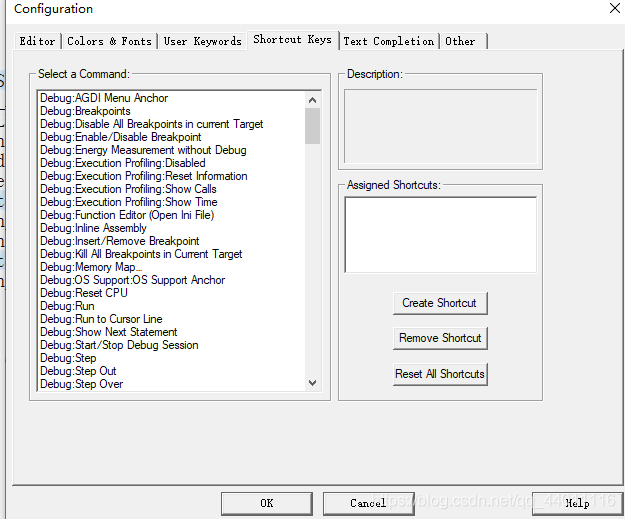Switch to the Text Completion tab

coord(389,41)
